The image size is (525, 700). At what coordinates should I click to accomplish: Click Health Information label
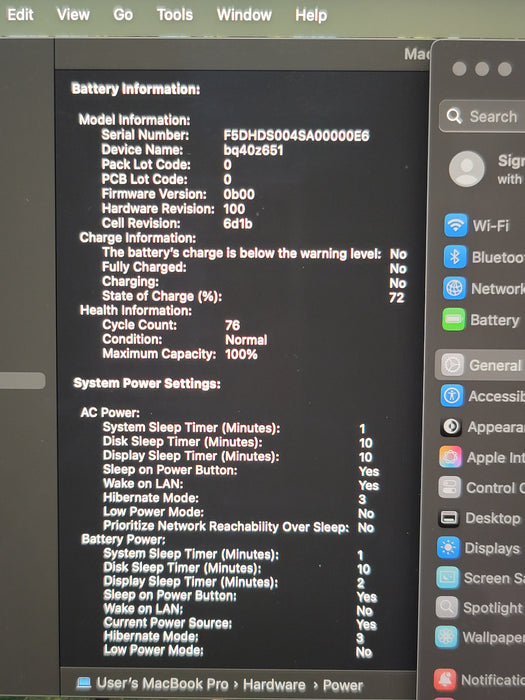(136, 310)
